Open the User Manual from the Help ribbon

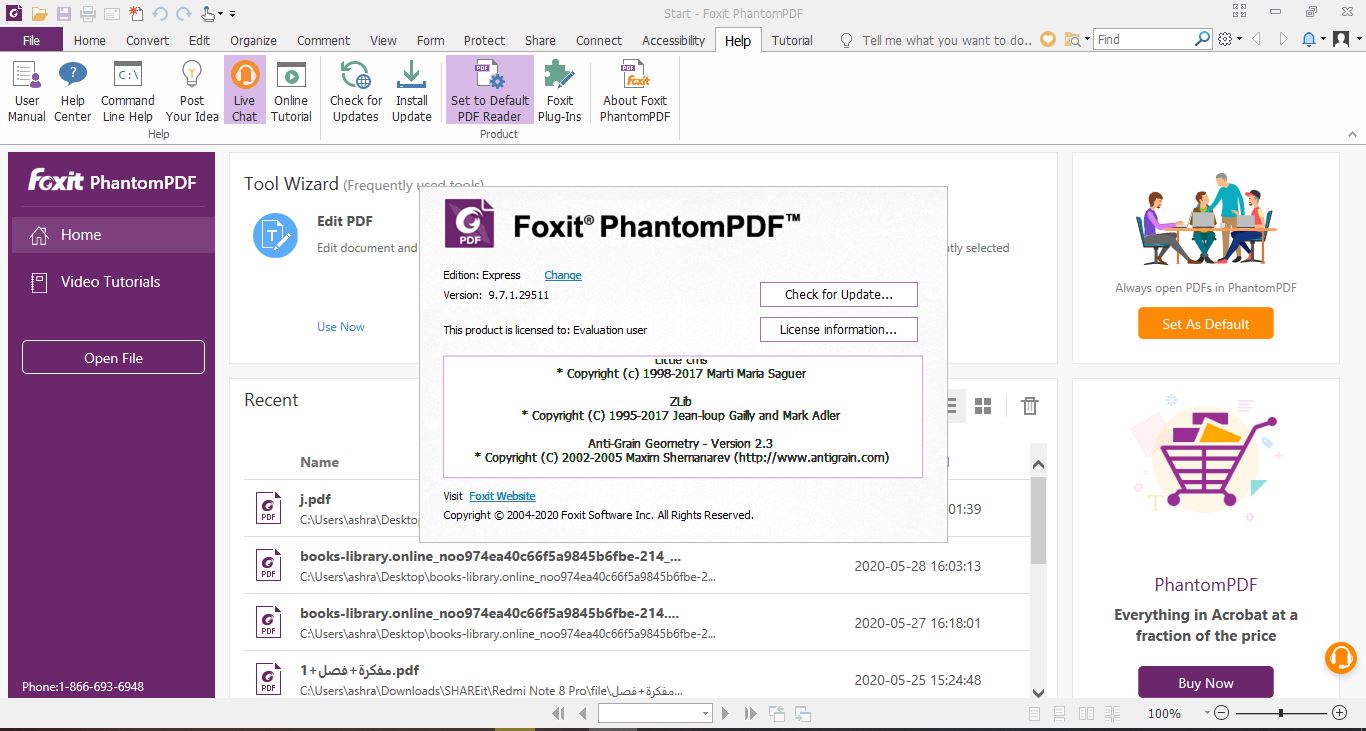coord(27,90)
